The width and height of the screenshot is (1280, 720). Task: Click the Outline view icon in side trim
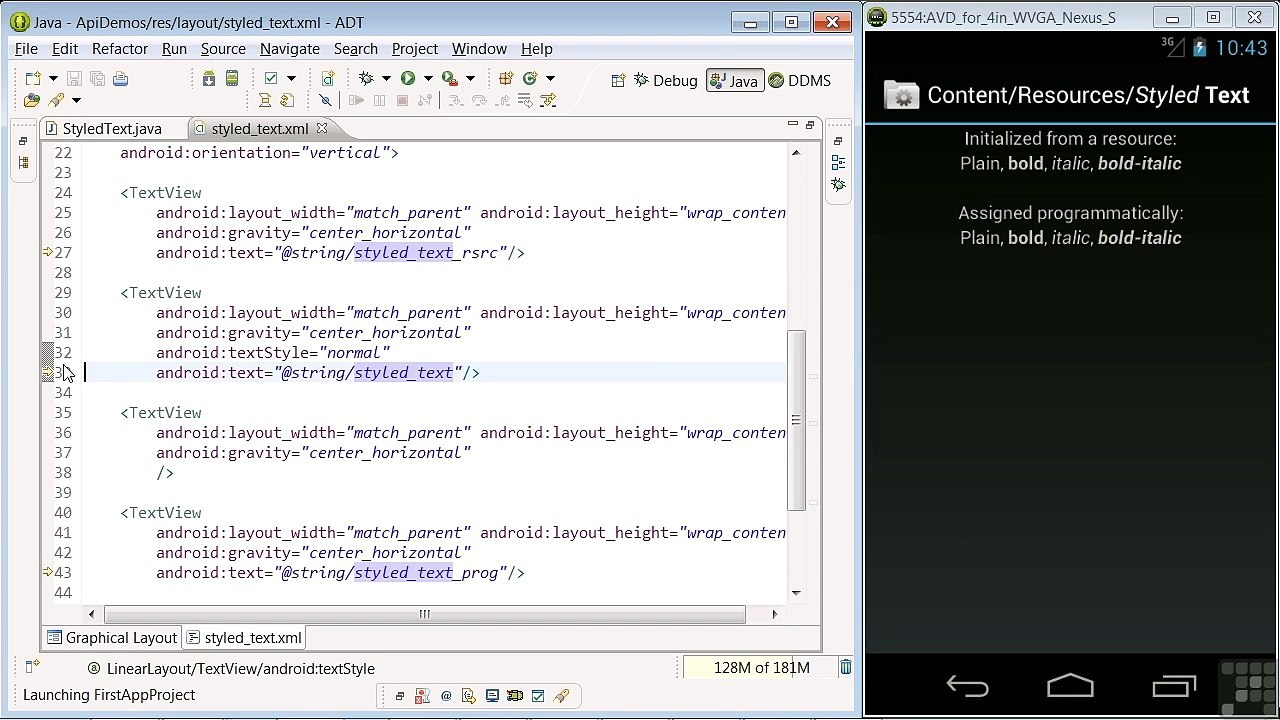click(x=838, y=162)
